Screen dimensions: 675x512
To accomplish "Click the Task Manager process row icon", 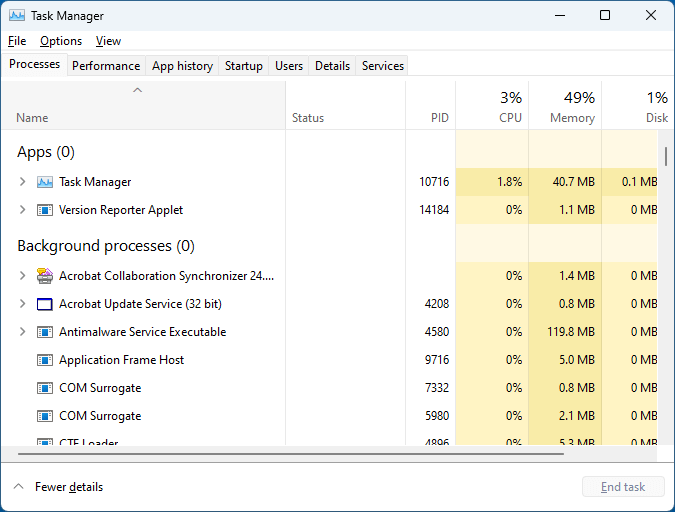I will [45, 182].
